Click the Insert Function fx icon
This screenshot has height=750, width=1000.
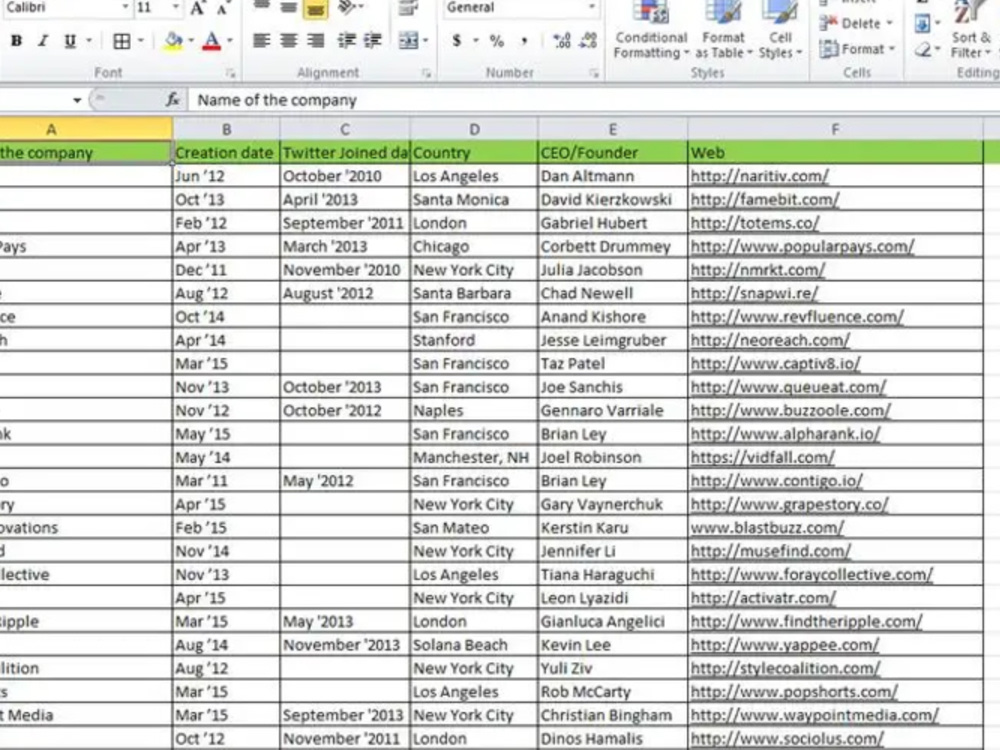point(173,99)
